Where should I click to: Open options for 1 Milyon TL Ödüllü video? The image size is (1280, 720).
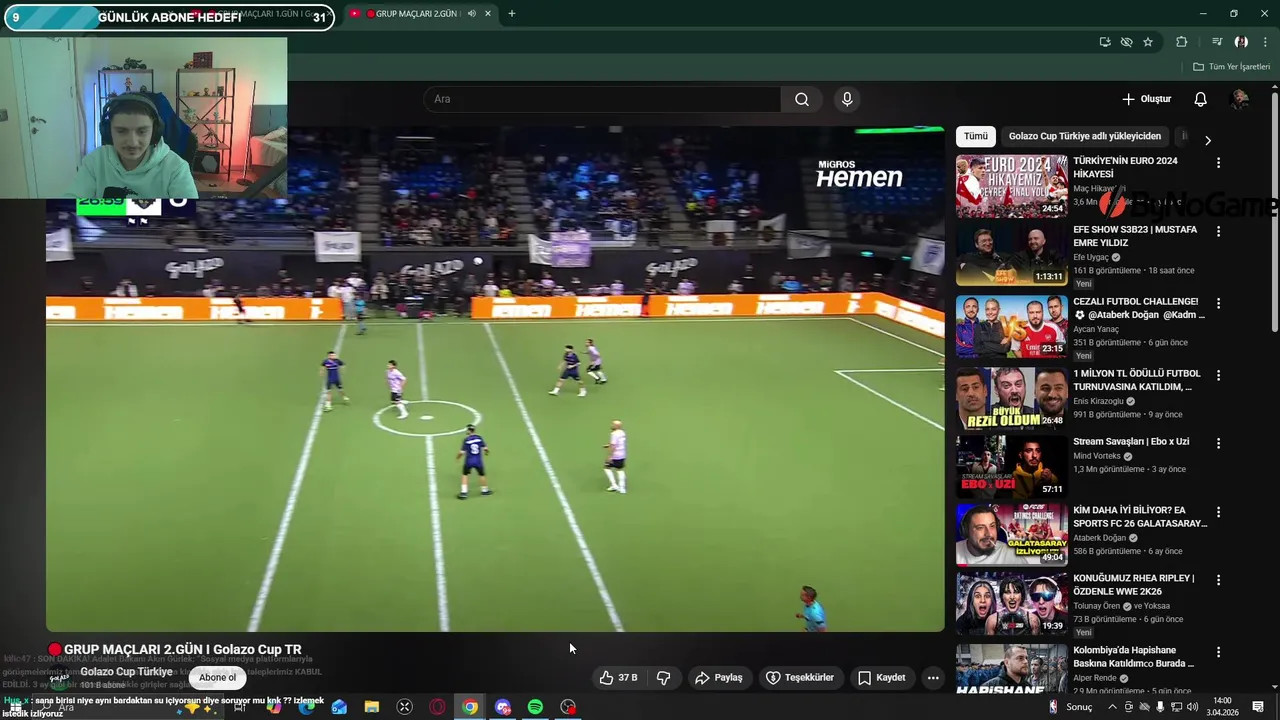[1218, 375]
